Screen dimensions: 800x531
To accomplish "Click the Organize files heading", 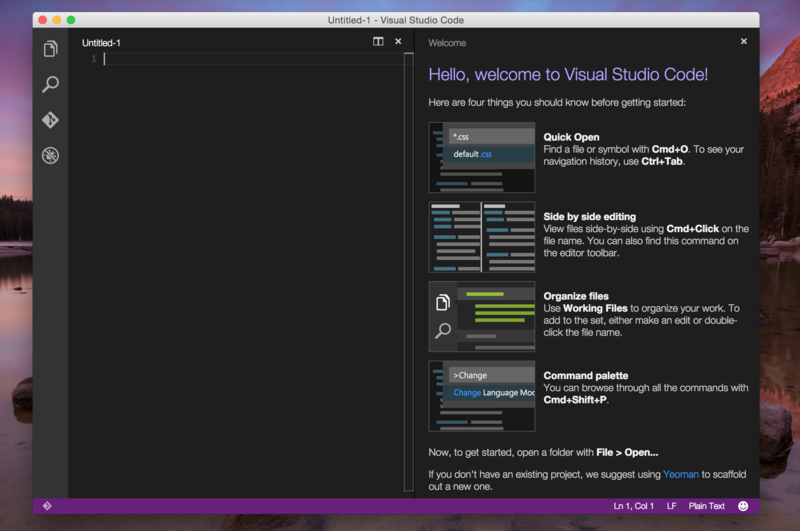I will coord(576,296).
